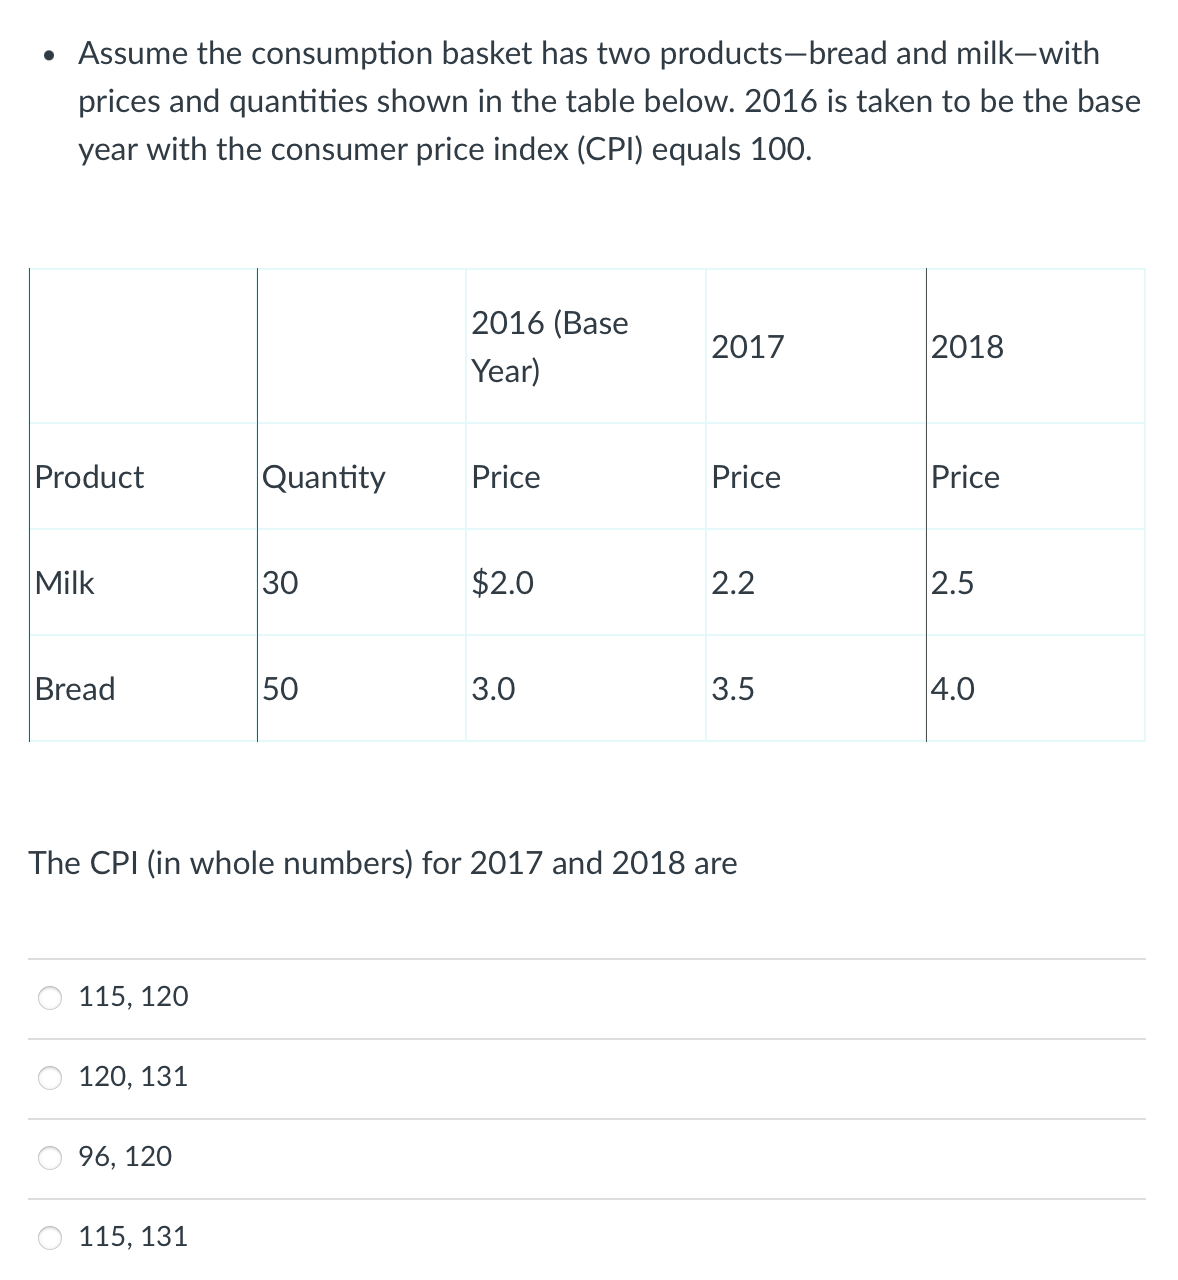Click the answer text 115, 120
Screen dimensions: 1178x1280
pyautogui.click(x=132, y=996)
